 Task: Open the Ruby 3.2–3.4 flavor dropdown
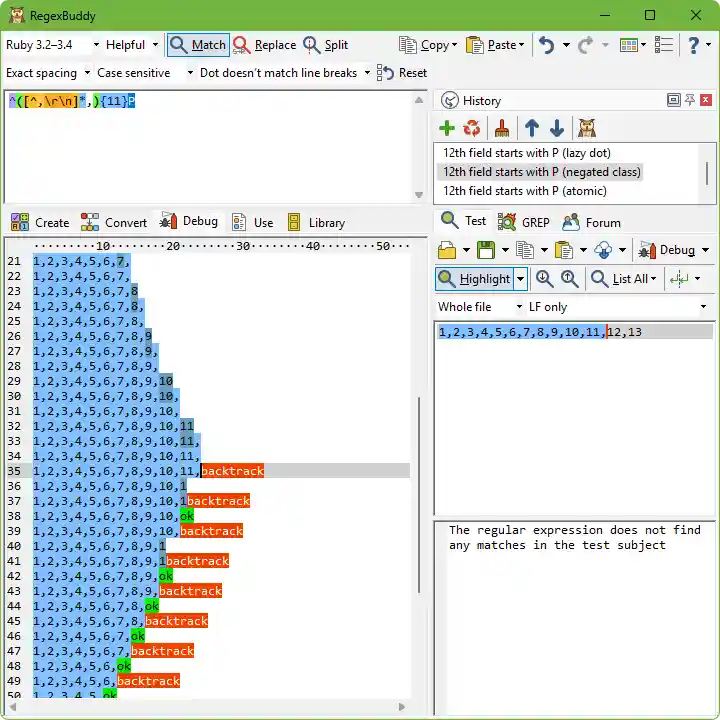[52, 45]
